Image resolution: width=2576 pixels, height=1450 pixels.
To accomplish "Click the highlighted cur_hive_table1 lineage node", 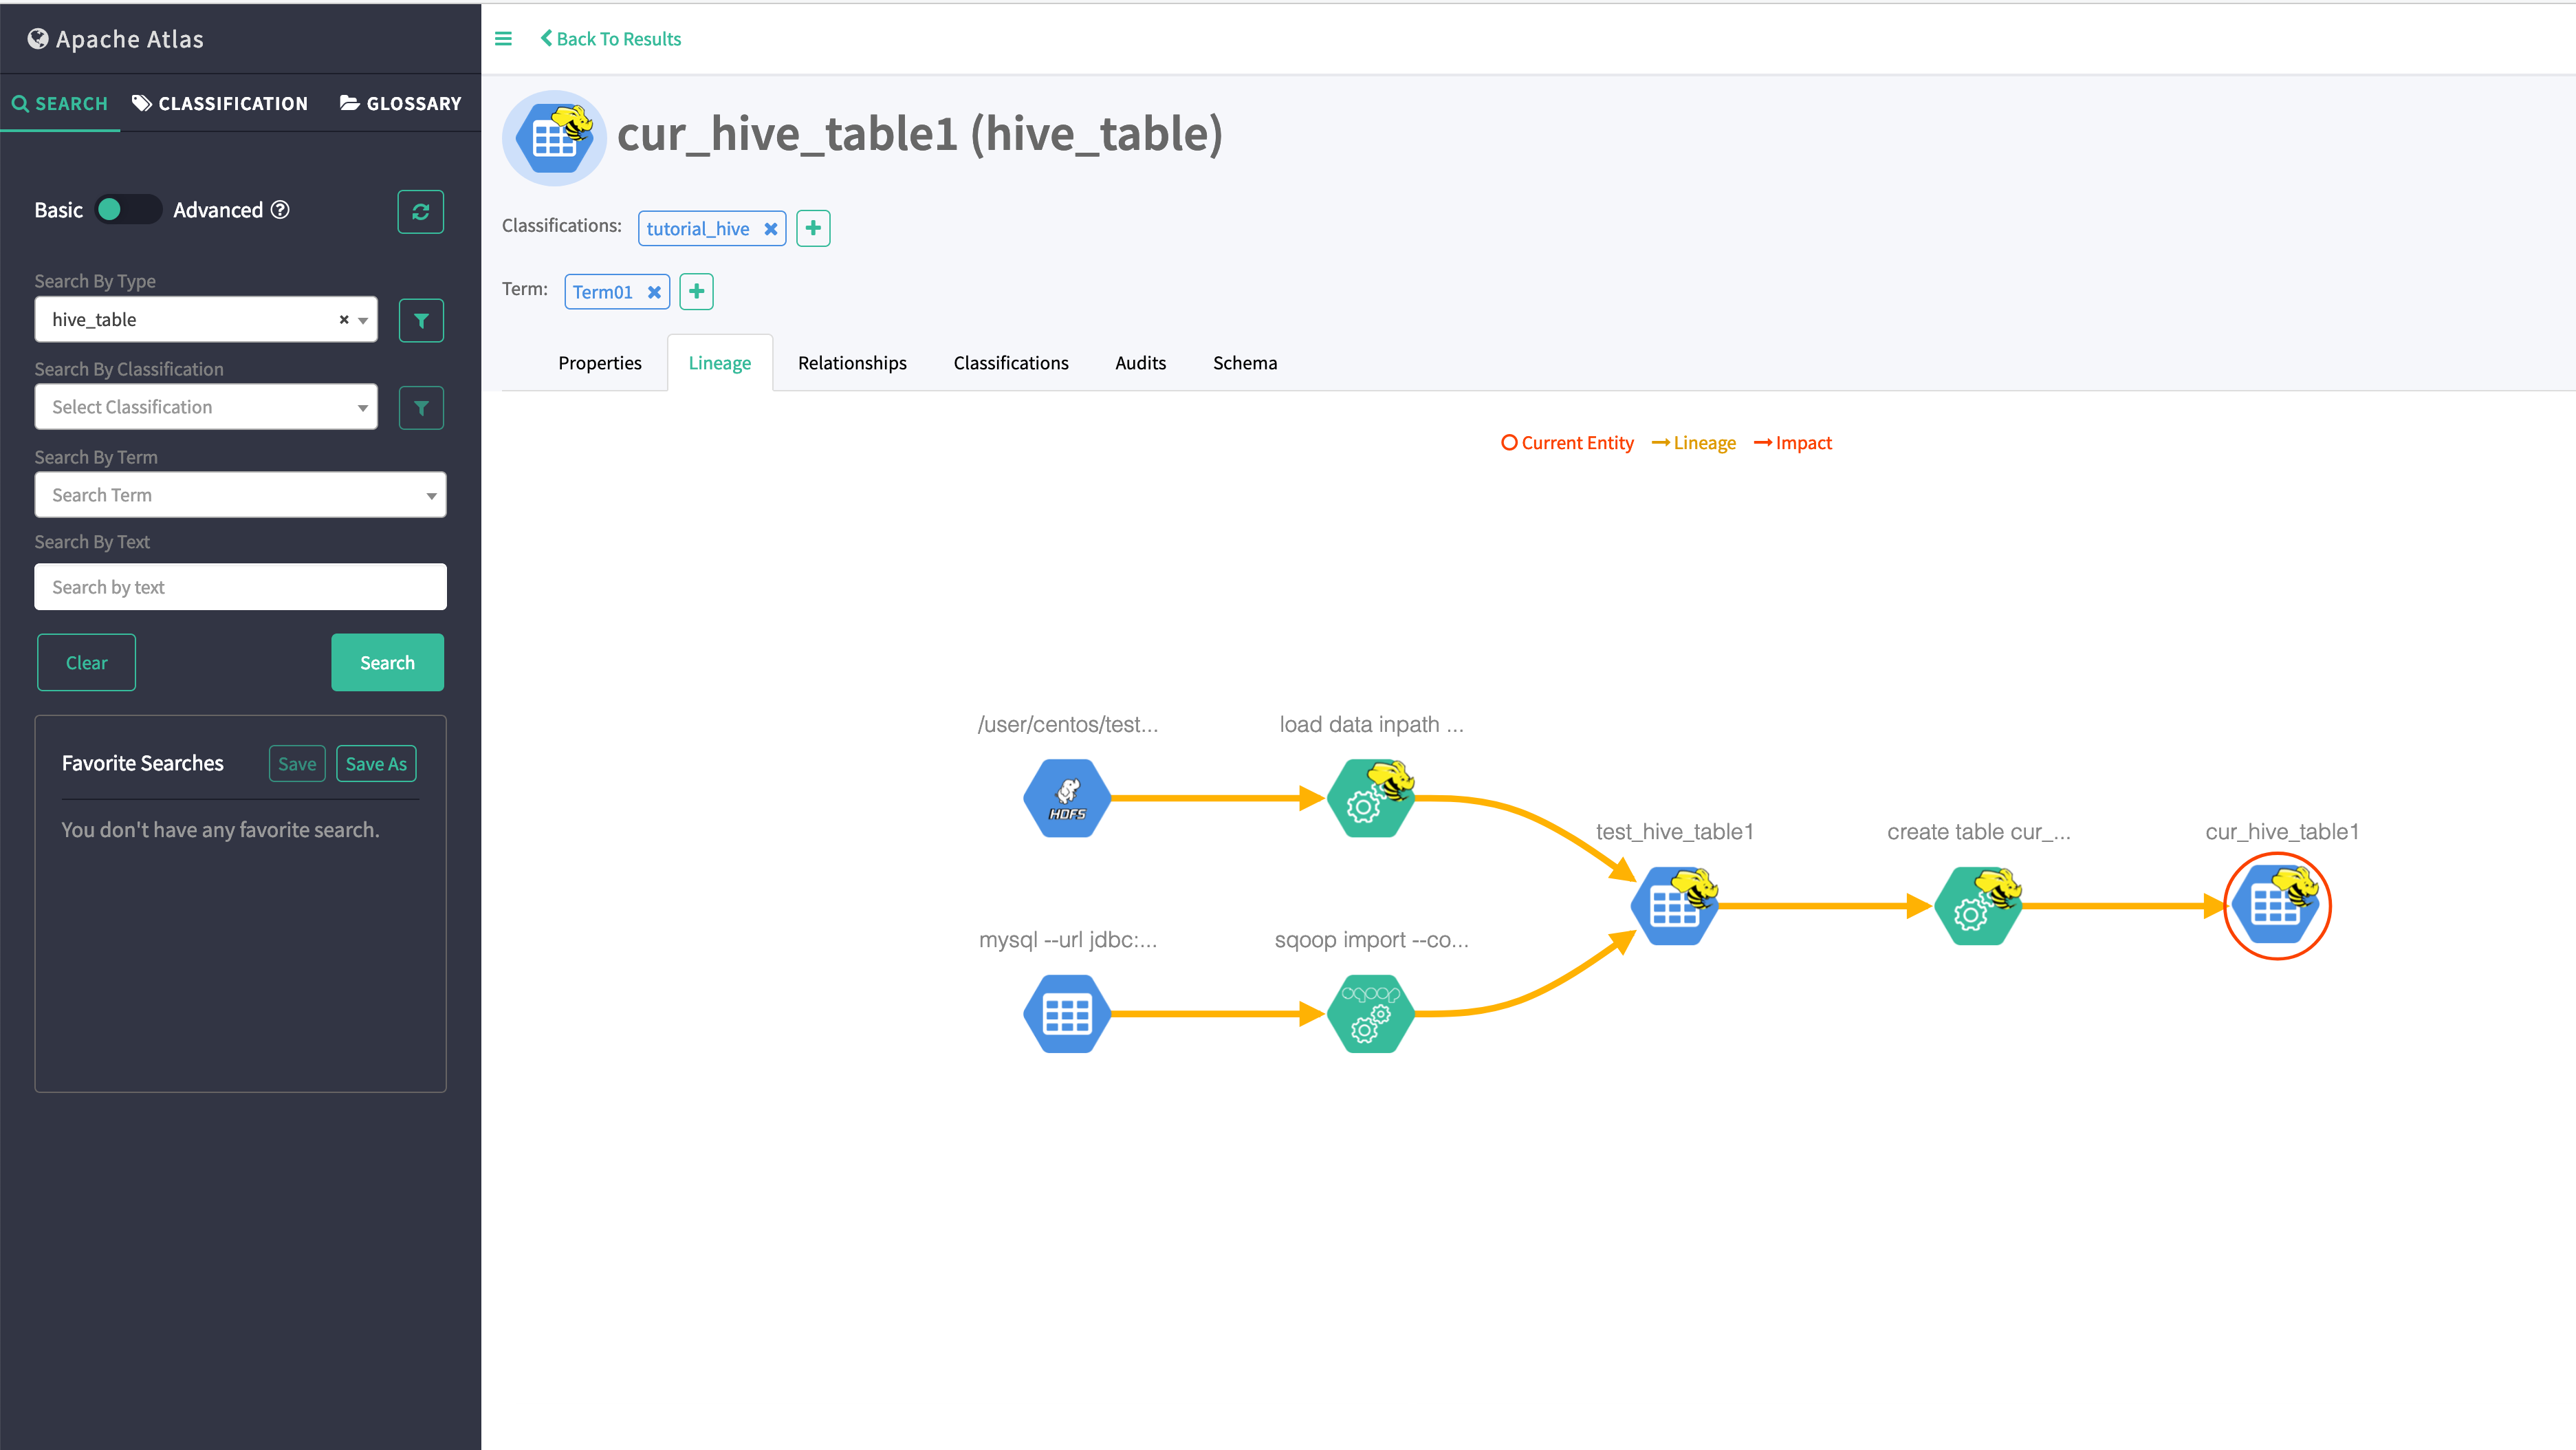I will pyautogui.click(x=2277, y=906).
